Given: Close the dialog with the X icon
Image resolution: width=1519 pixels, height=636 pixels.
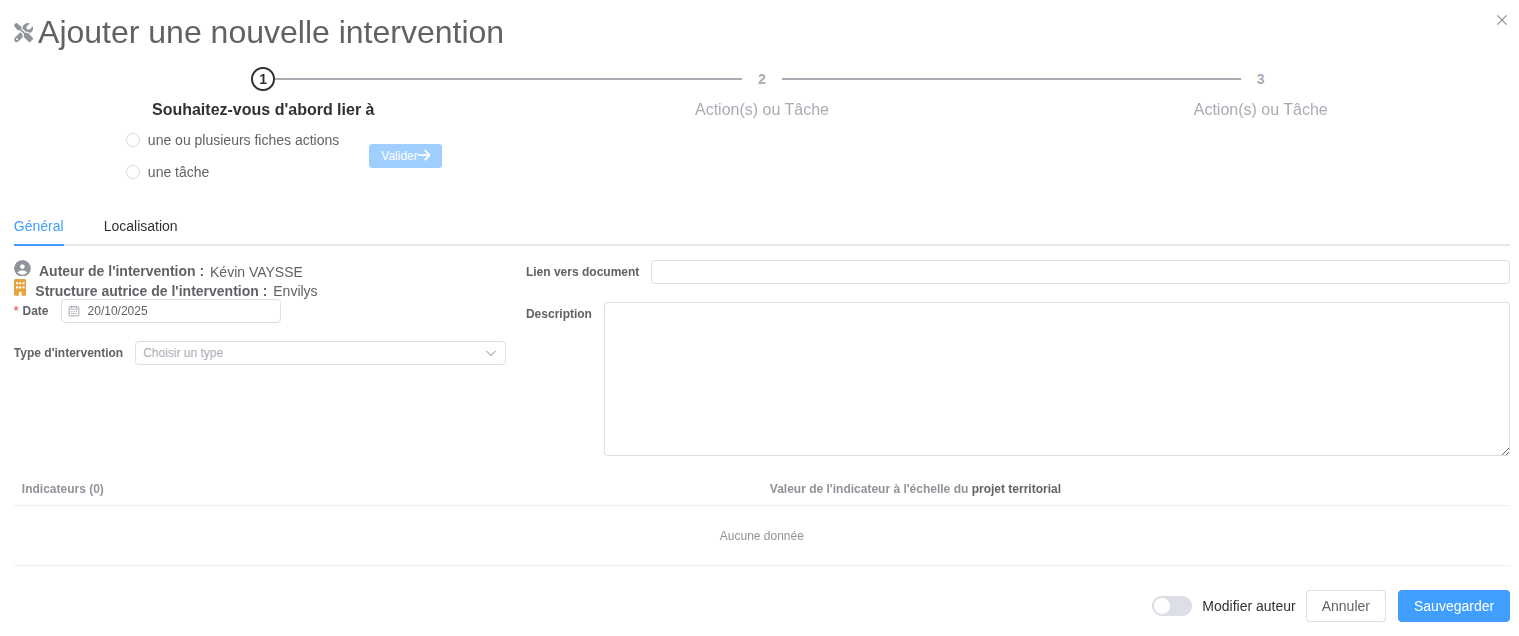Looking at the screenshot, I should tap(1501, 20).
